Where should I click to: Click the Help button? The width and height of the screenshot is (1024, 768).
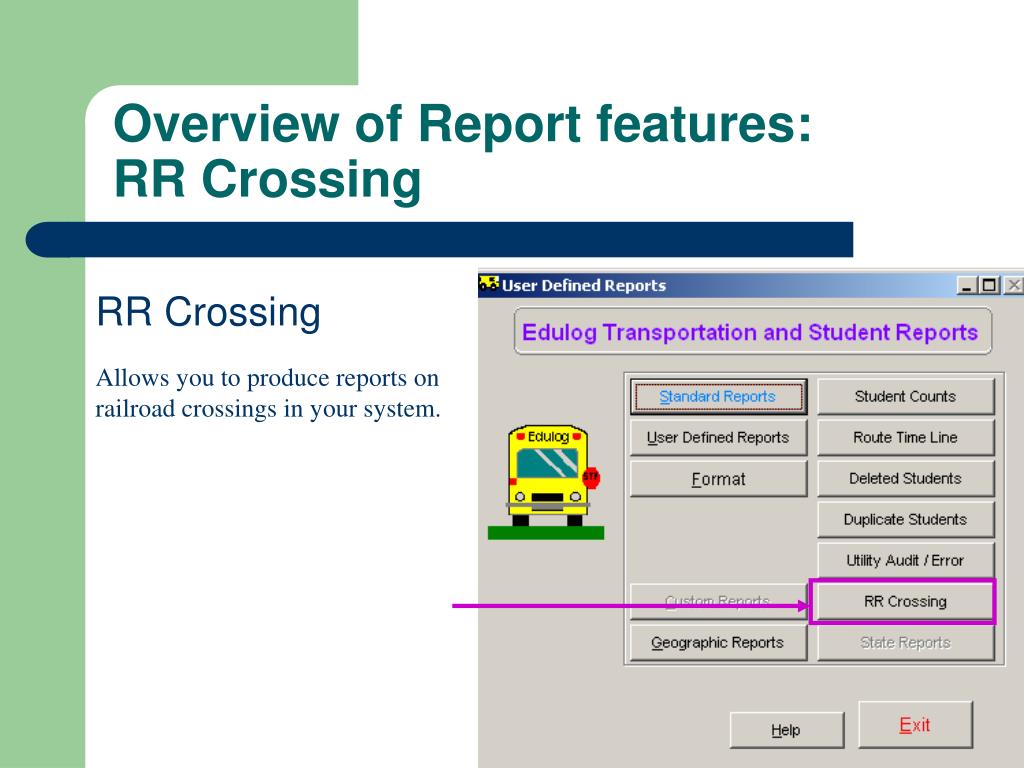pos(786,730)
